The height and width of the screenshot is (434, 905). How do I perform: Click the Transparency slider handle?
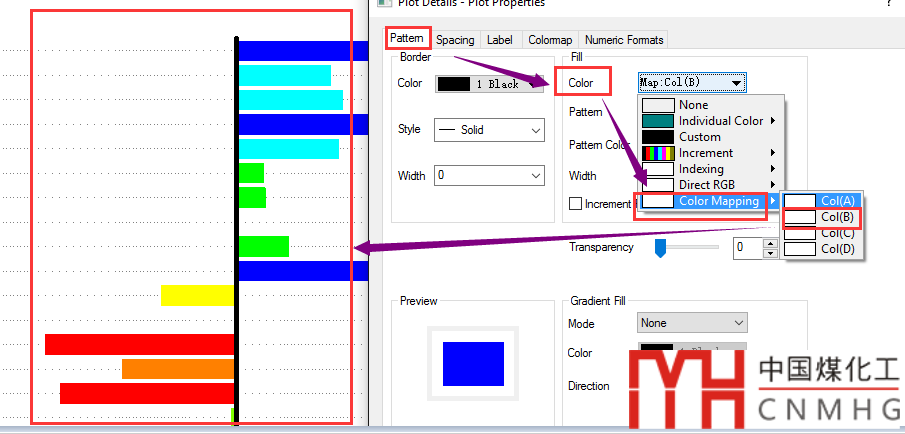point(660,247)
